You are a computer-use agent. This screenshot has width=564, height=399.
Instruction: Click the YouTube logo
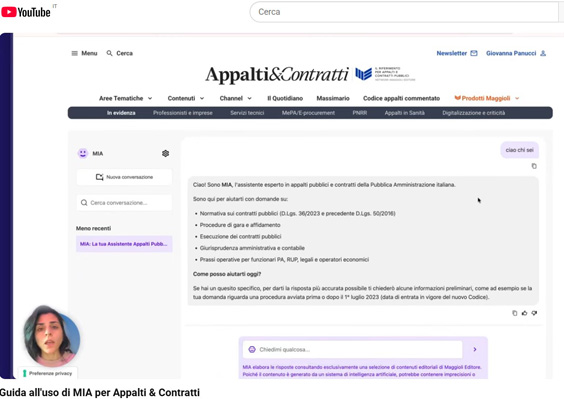26,12
